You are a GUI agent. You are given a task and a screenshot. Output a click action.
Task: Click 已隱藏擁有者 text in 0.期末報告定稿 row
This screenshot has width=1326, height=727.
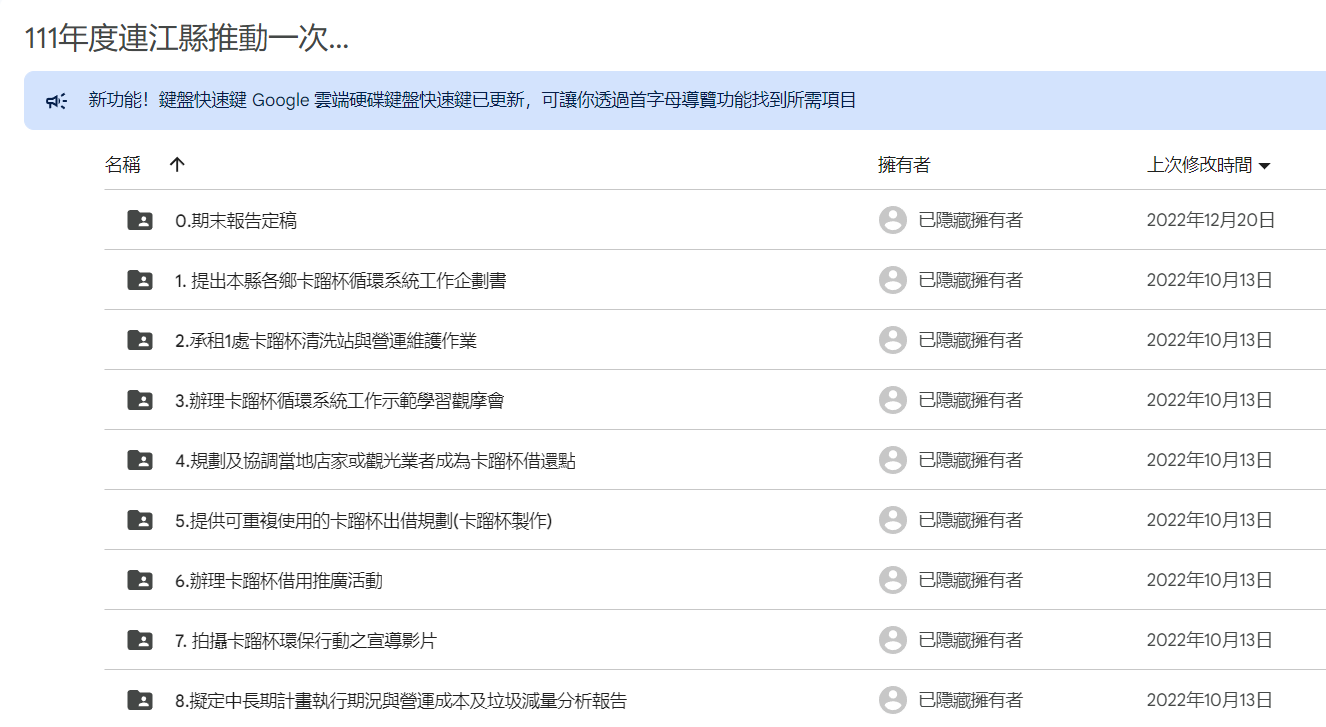(971, 220)
